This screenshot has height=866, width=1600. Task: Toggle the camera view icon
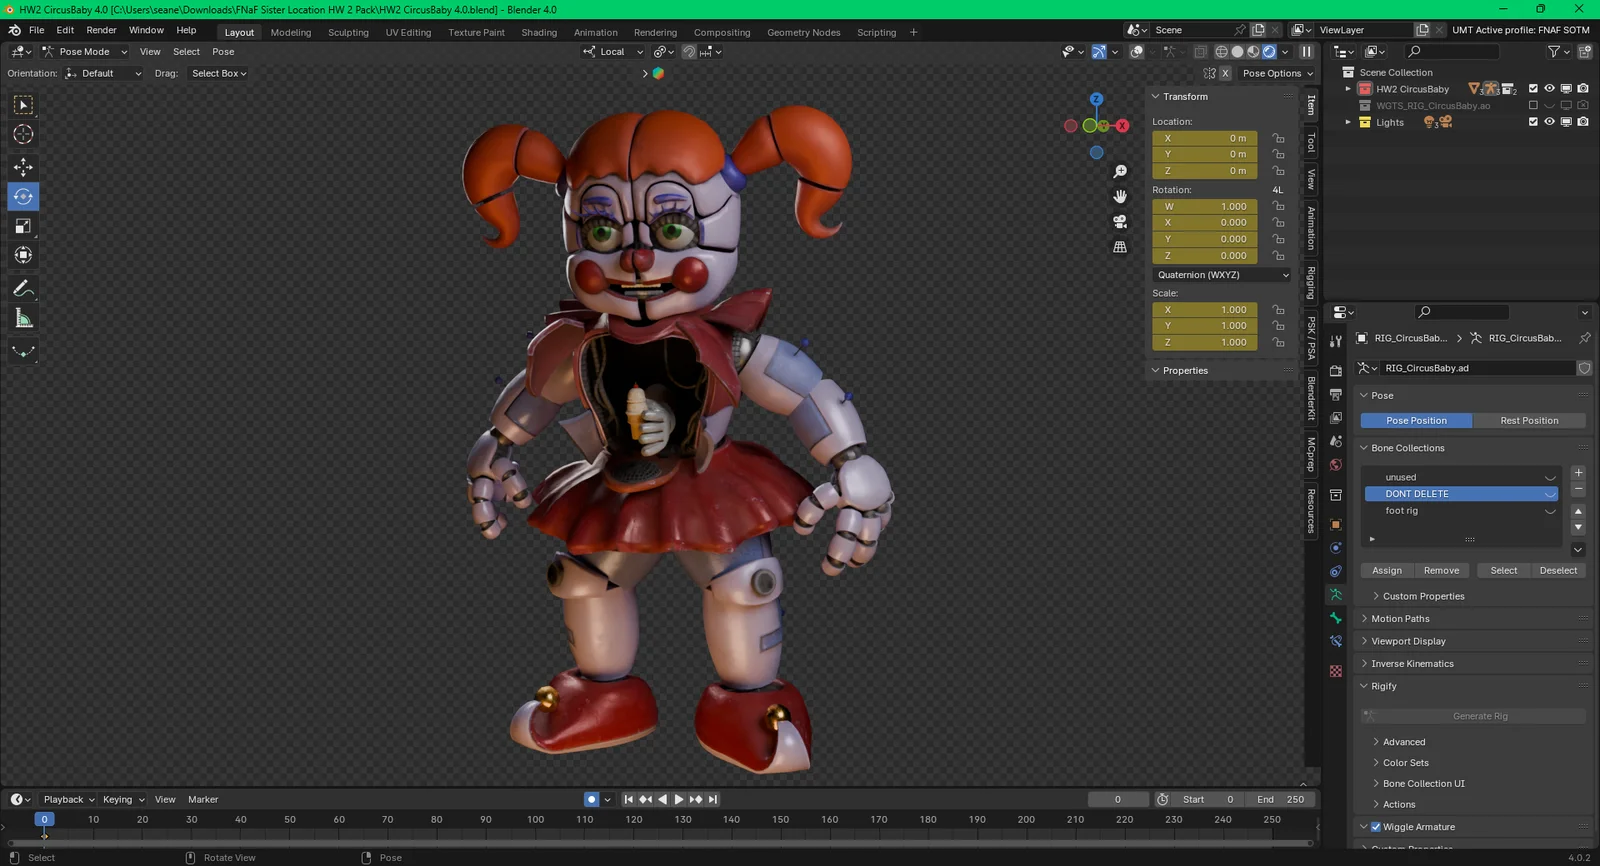1120,221
